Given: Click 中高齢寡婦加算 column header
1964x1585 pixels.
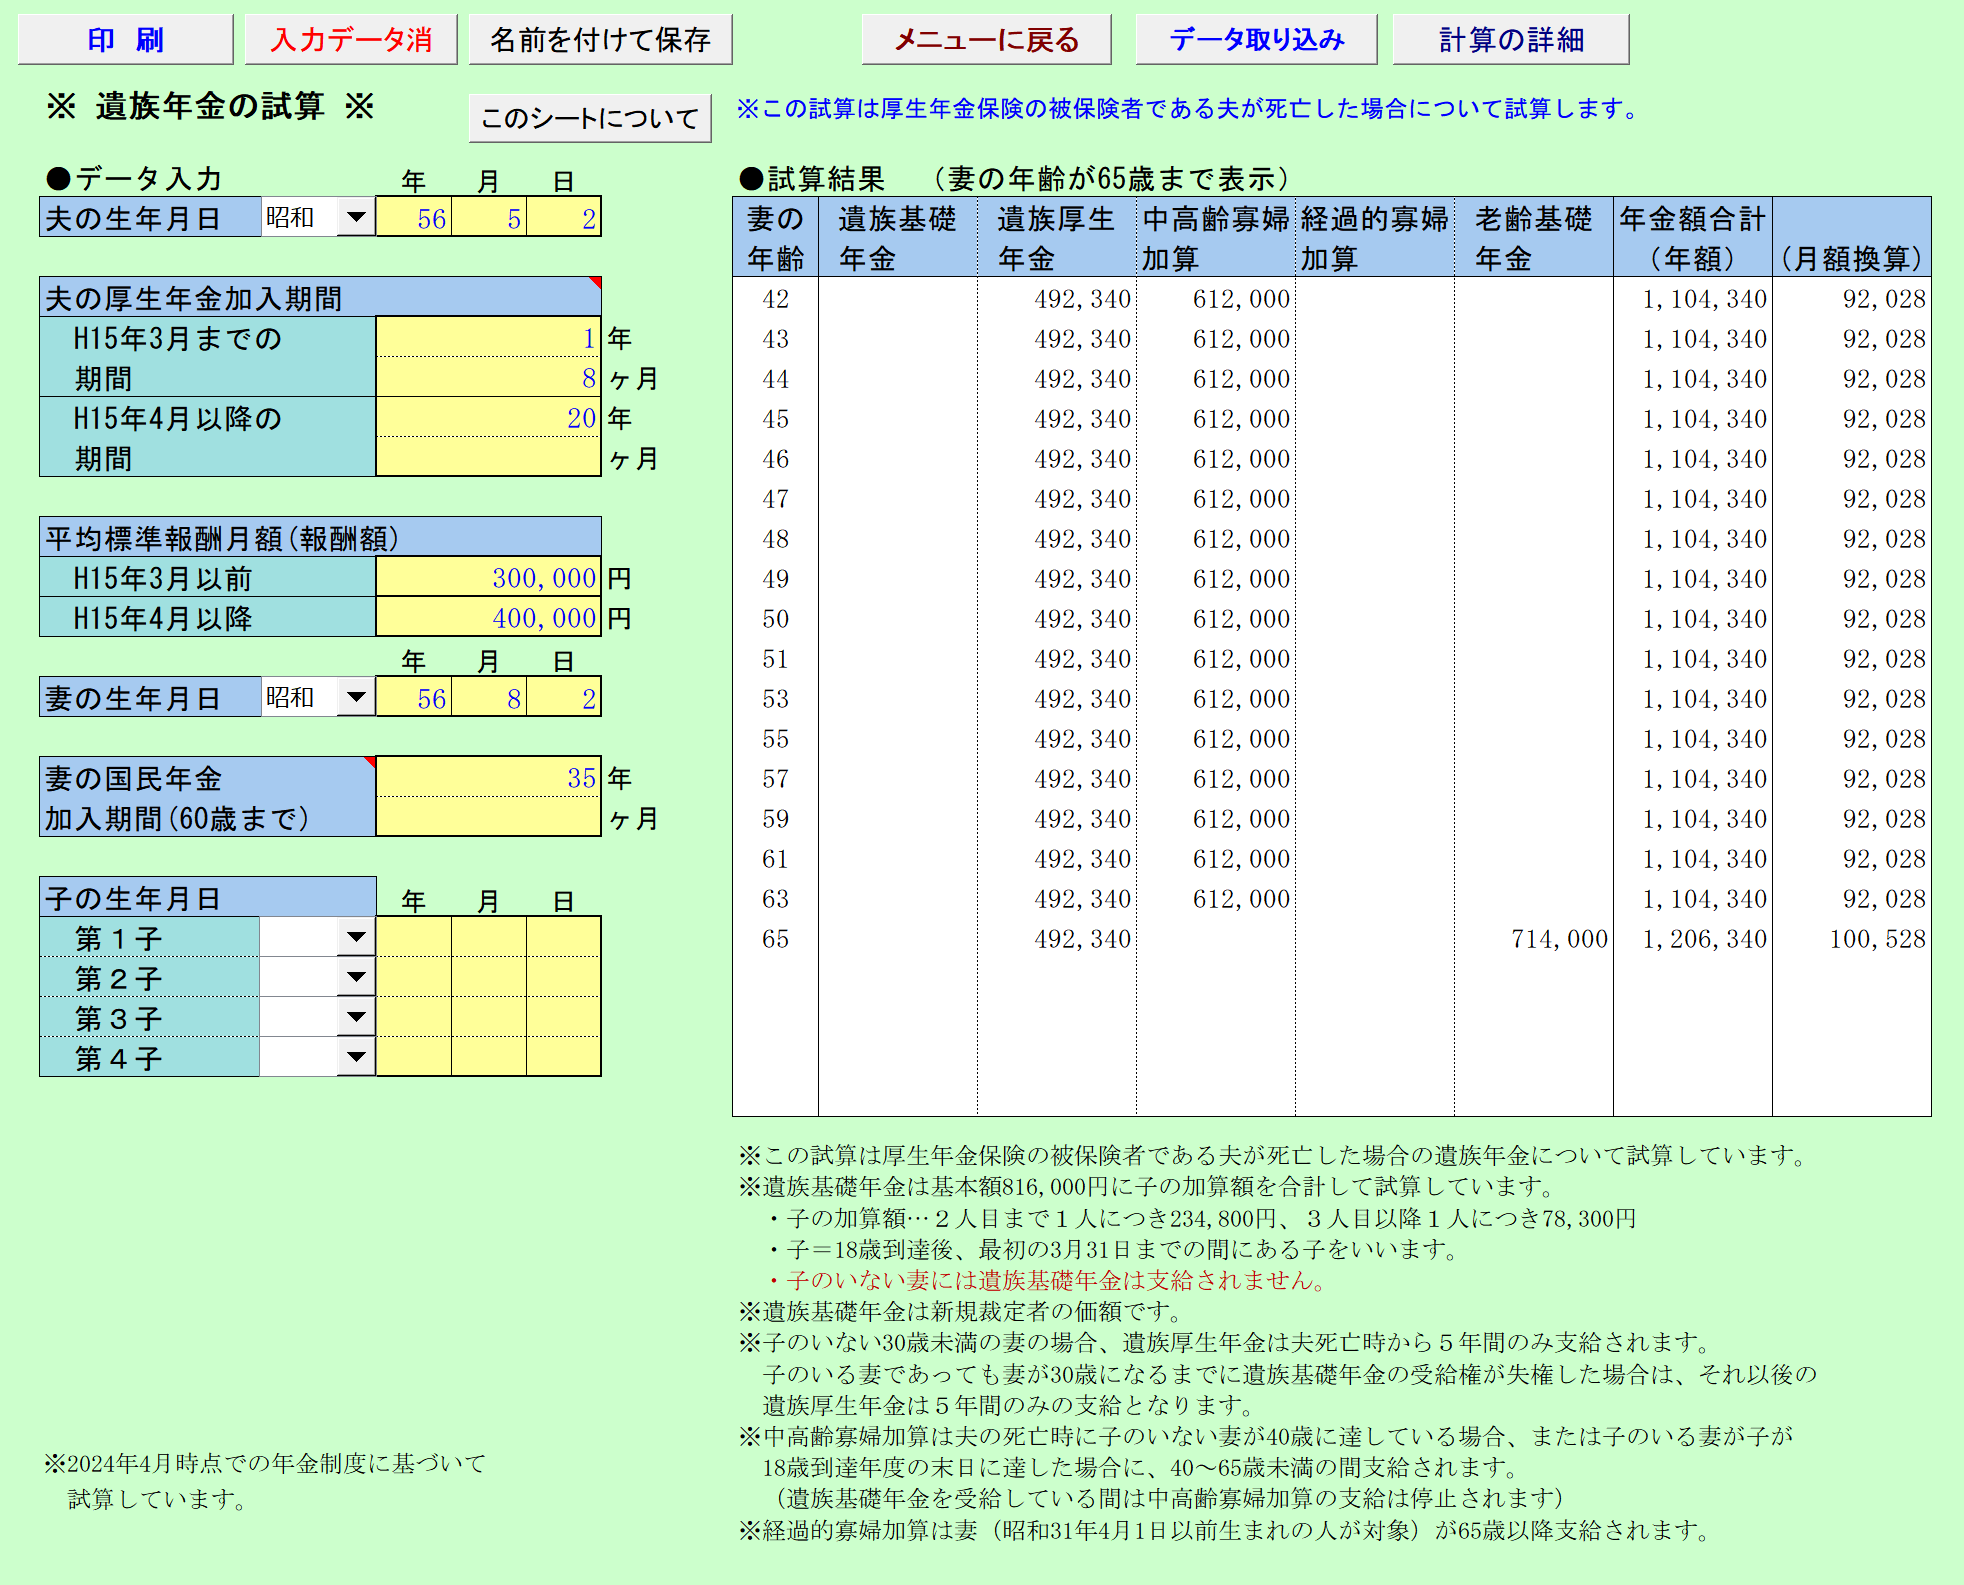Looking at the screenshot, I should coord(1216,237).
